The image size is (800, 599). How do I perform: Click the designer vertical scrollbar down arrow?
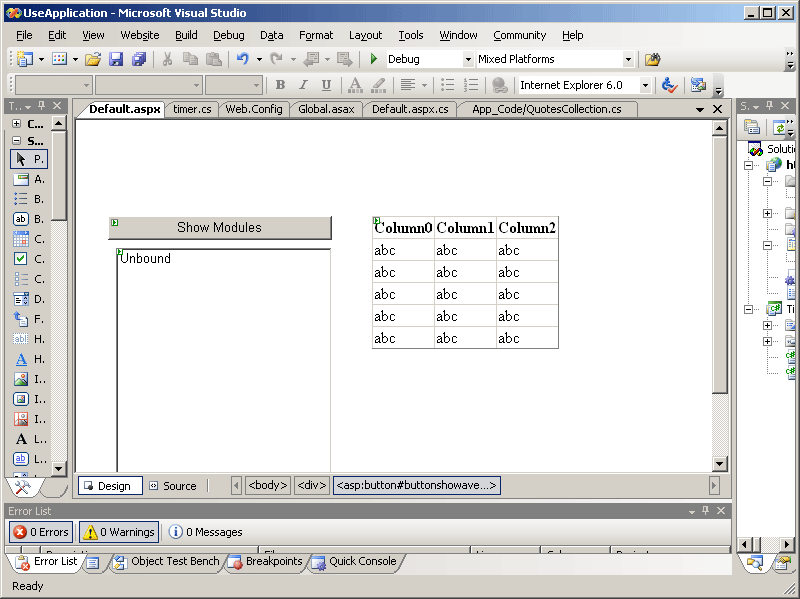pyautogui.click(x=719, y=463)
